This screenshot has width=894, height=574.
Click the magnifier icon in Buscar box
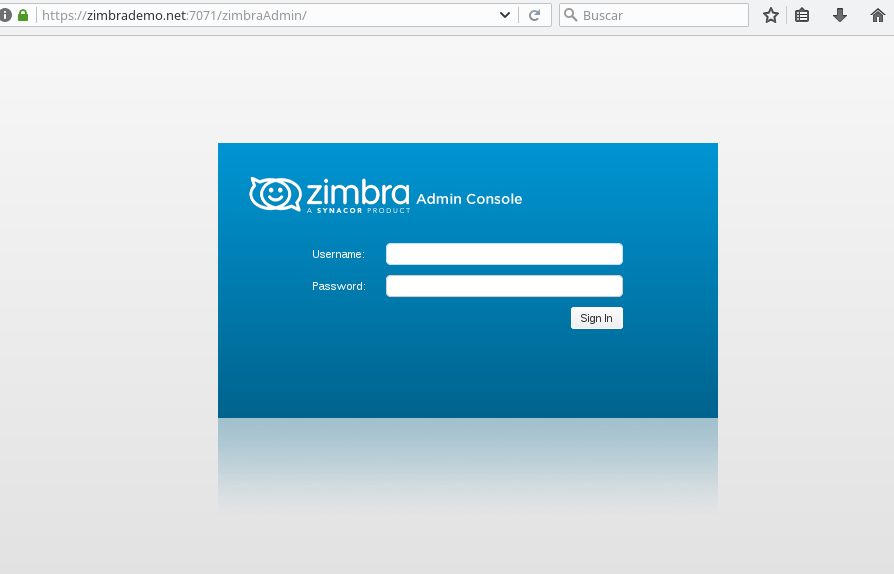[571, 15]
